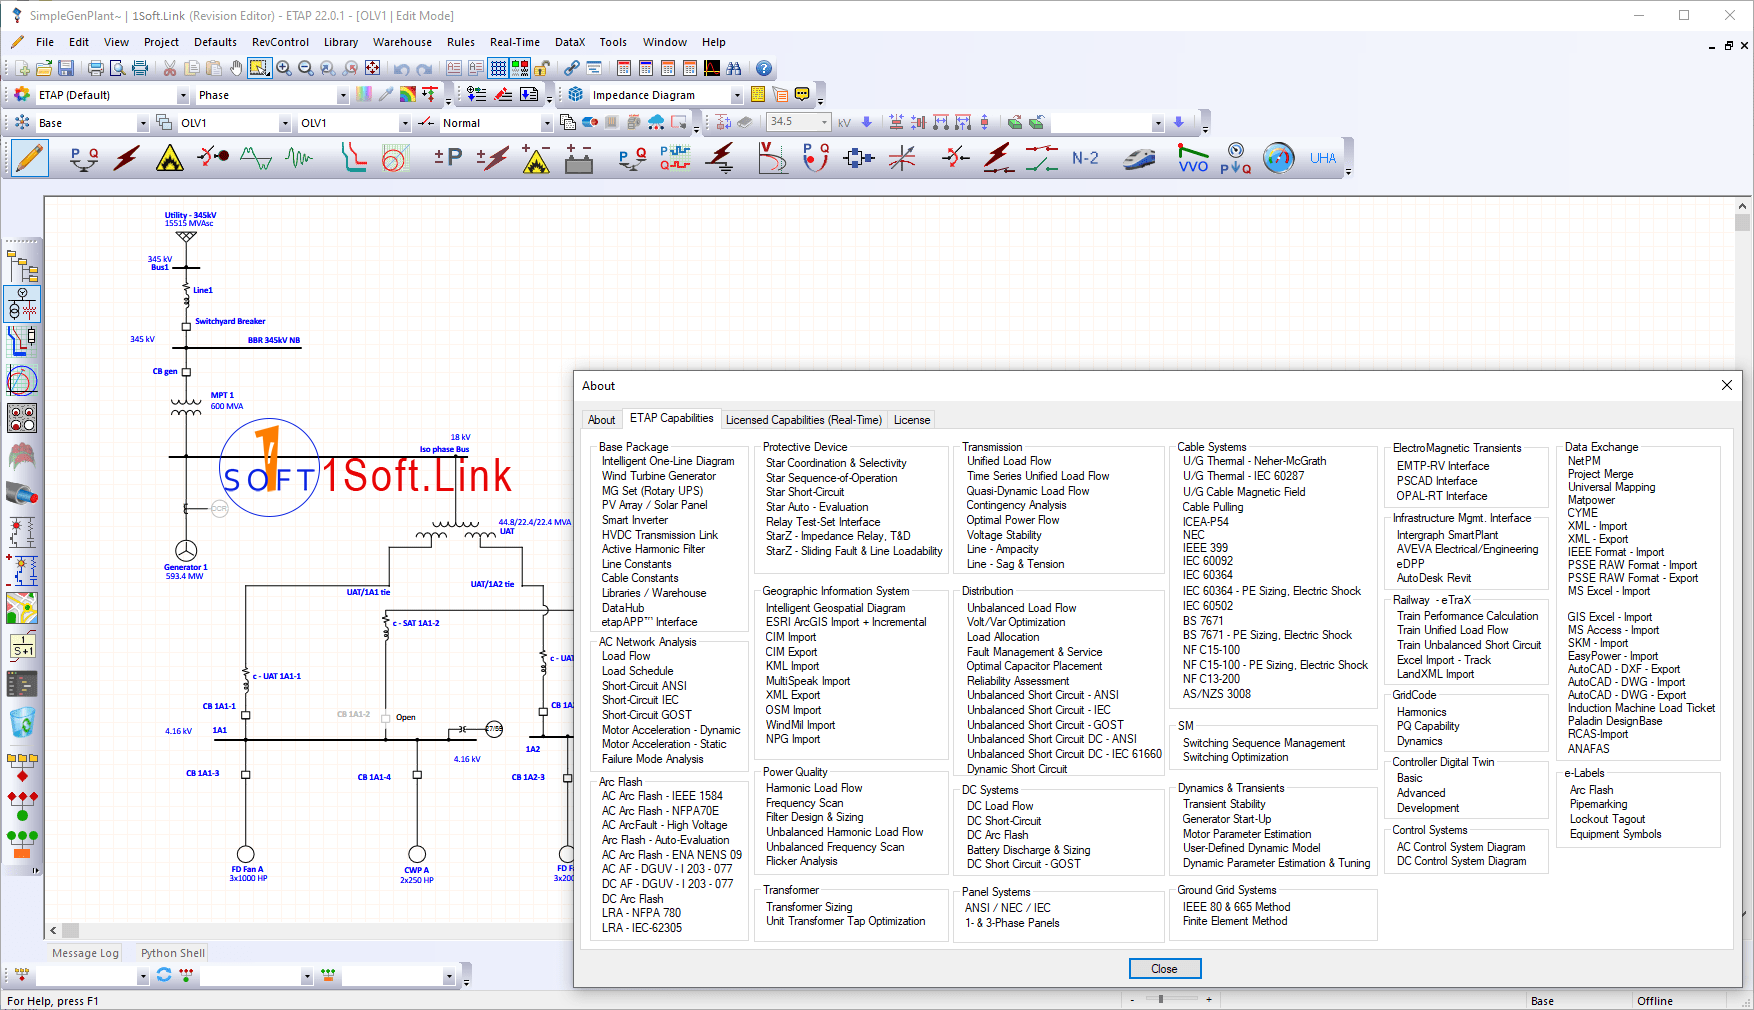Expand the Impedance Diagram dropdown
This screenshot has height=1010, width=1754.
pyautogui.click(x=737, y=96)
